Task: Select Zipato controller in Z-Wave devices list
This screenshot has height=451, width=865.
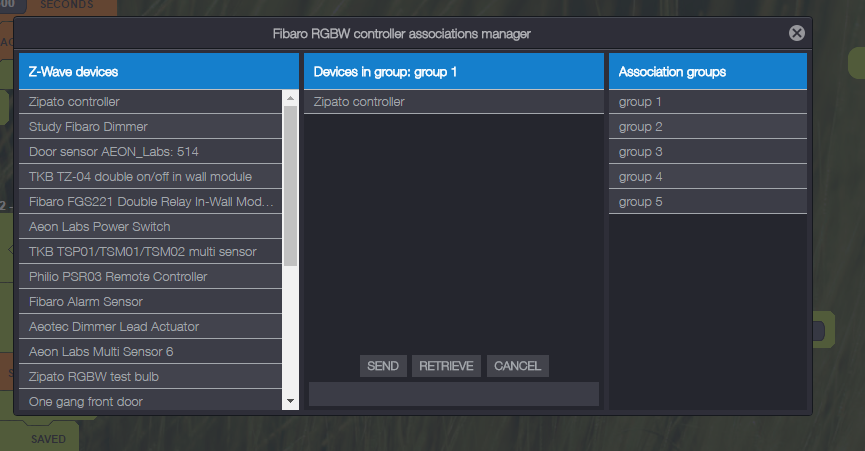Action: pyautogui.click(x=150, y=102)
